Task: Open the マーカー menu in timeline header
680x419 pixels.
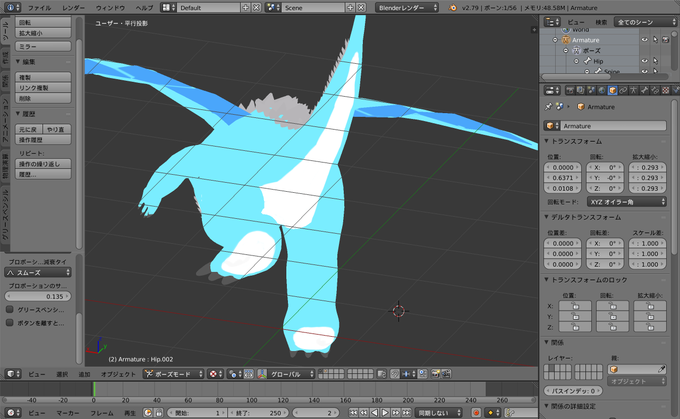Action: [x=68, y=412]
